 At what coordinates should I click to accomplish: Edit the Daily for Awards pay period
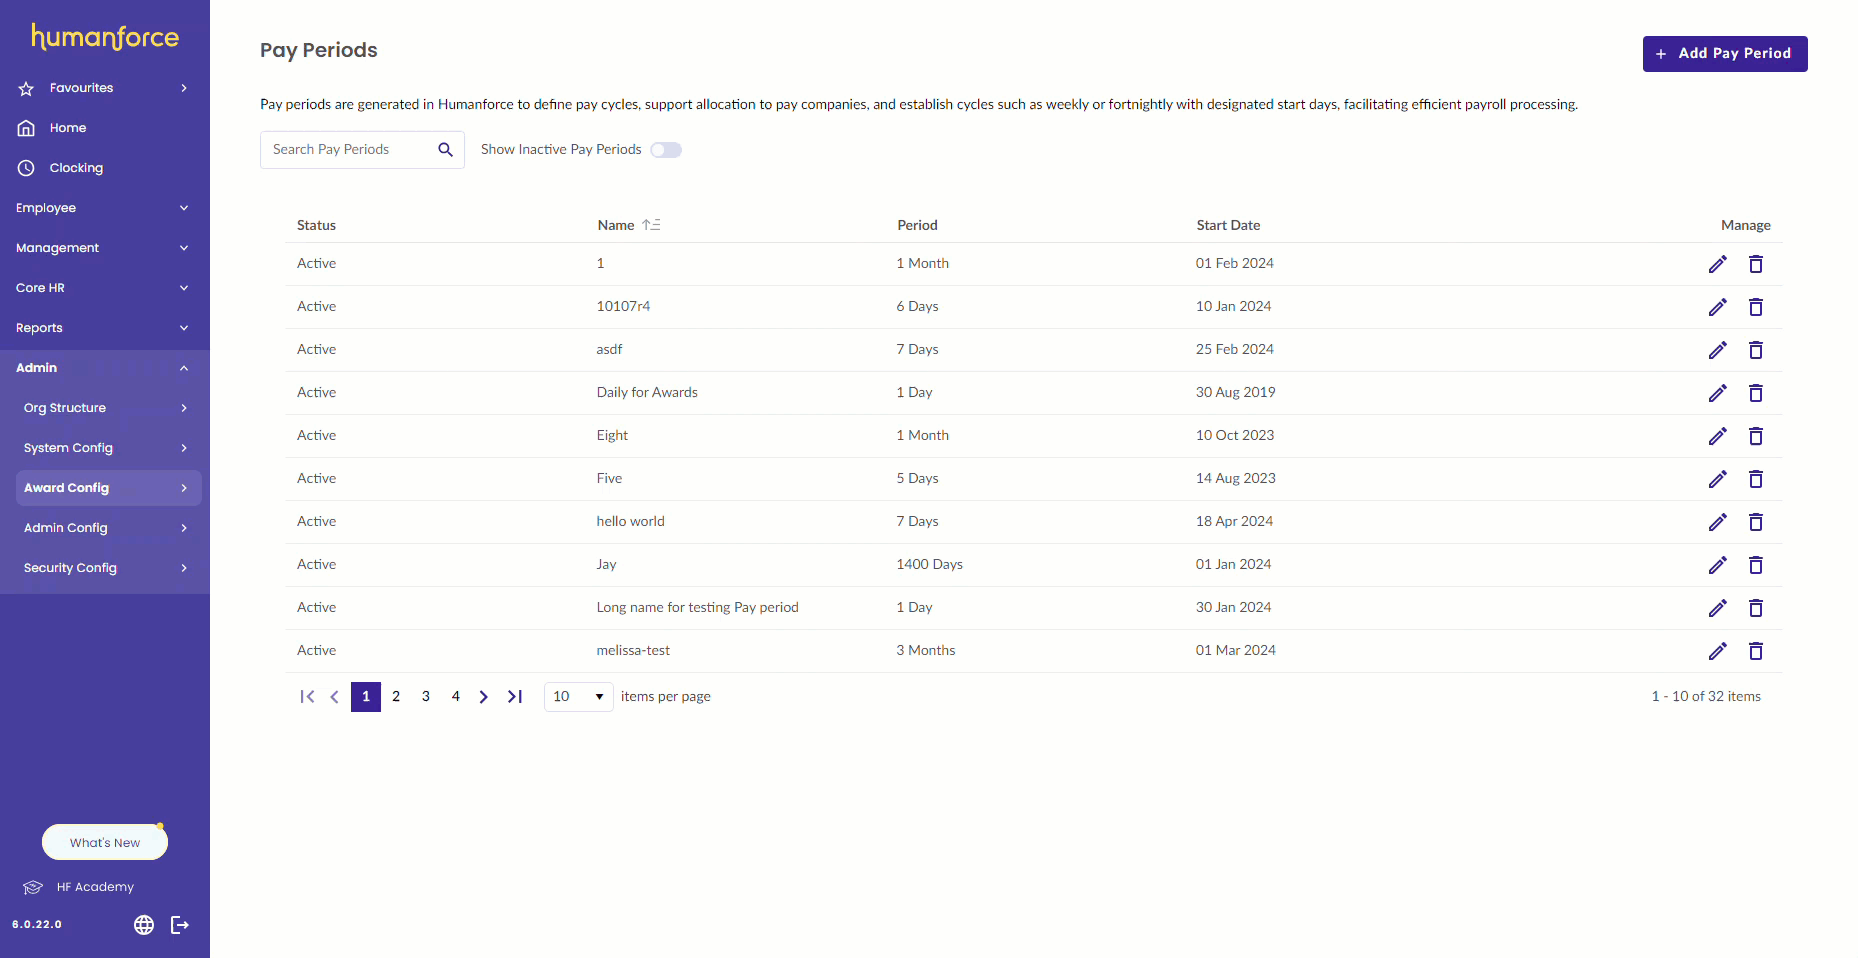pyautogui.click(x=1717, y=393)
